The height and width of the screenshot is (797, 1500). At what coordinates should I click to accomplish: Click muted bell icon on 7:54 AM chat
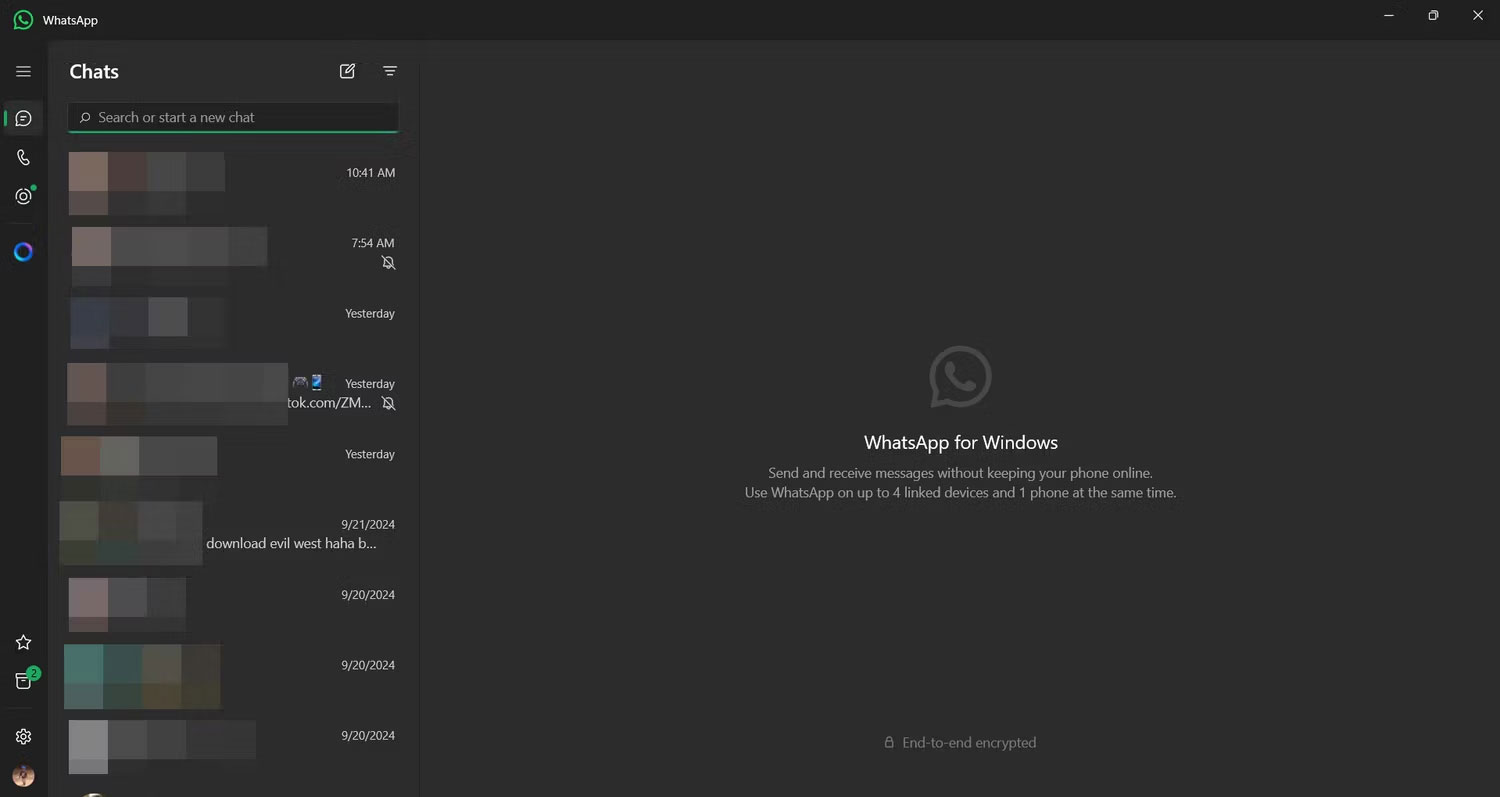click(x=388, y=263)
